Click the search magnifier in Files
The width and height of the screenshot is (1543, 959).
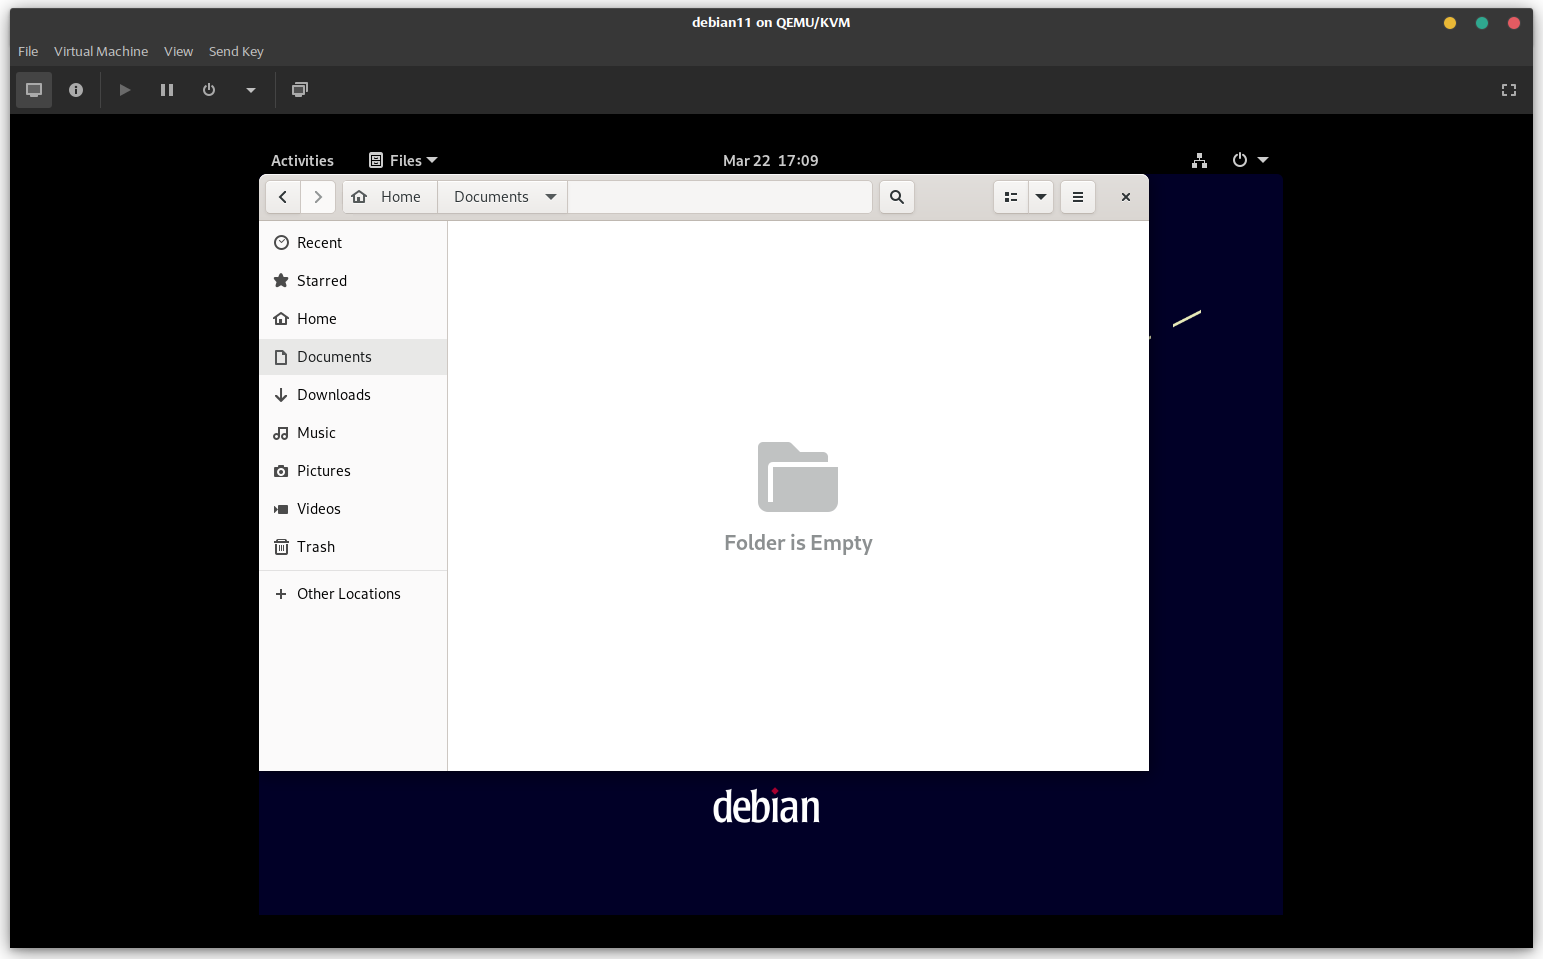tap(897, 197)
